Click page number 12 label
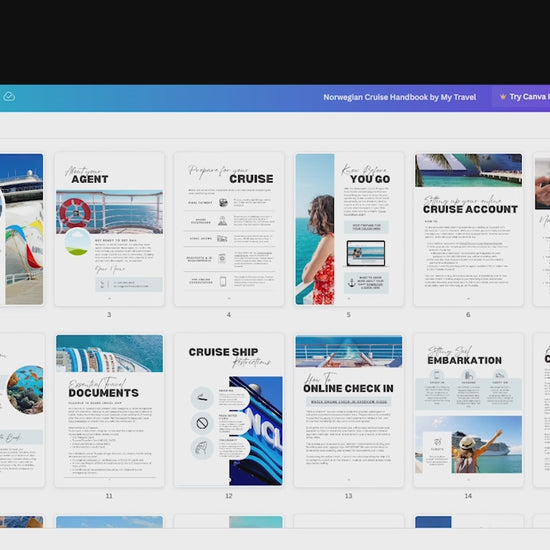550x550 pixels. pos(229,496)
